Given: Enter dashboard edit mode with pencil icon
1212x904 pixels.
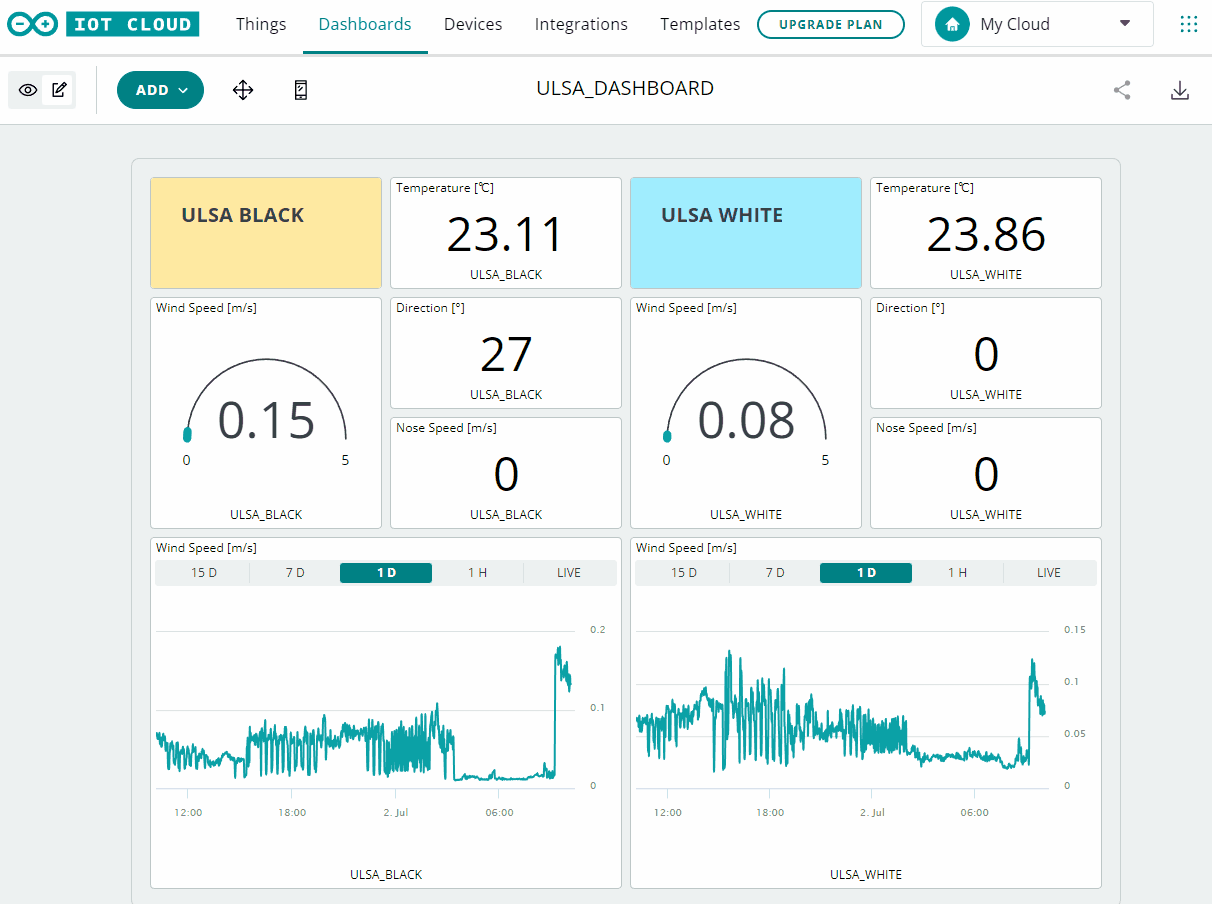Looking at the screenshot, I should coord(58,89).
